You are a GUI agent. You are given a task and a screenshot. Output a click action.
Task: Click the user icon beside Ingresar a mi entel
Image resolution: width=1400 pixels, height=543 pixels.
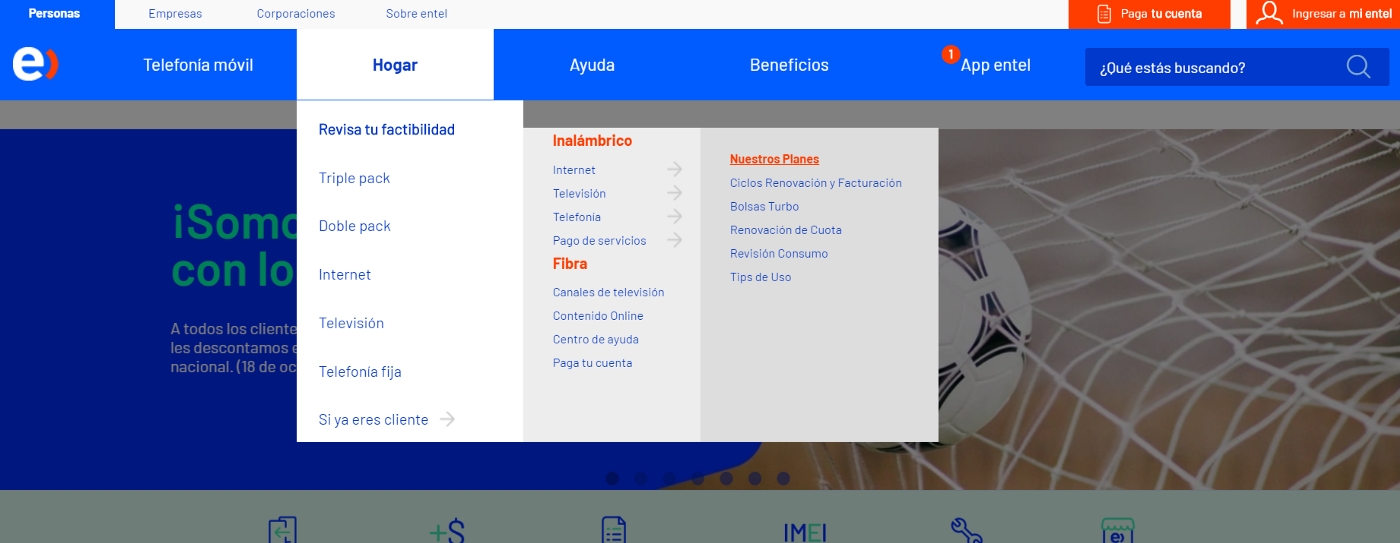tap(1270, 13)
